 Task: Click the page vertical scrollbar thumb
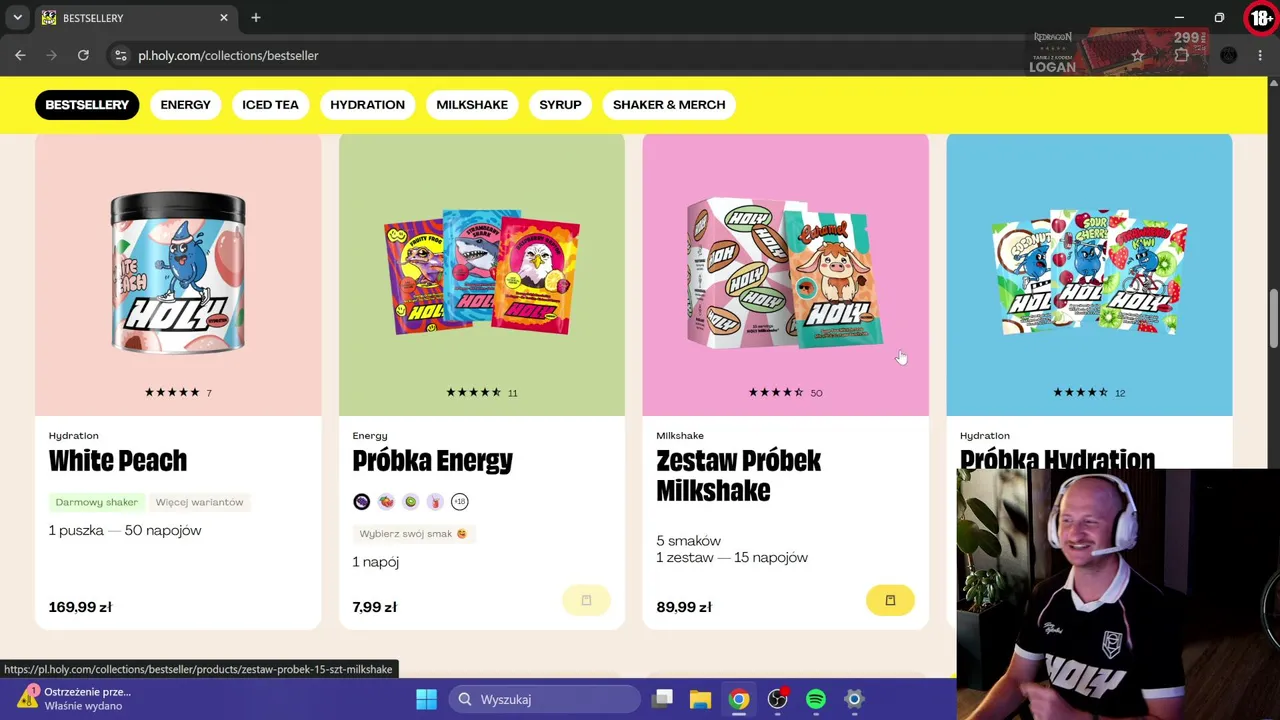(1273, 318)
